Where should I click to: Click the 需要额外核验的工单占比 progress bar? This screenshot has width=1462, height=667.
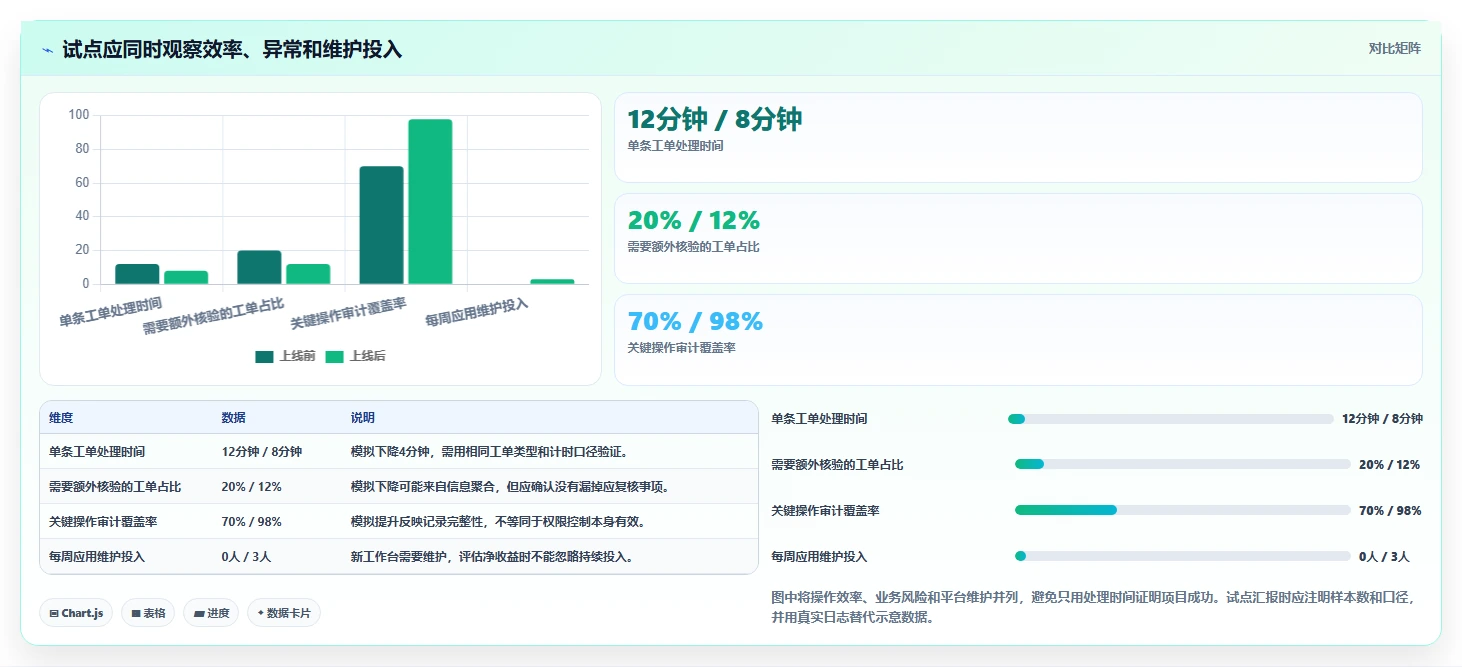click(x=1183, y=464)
